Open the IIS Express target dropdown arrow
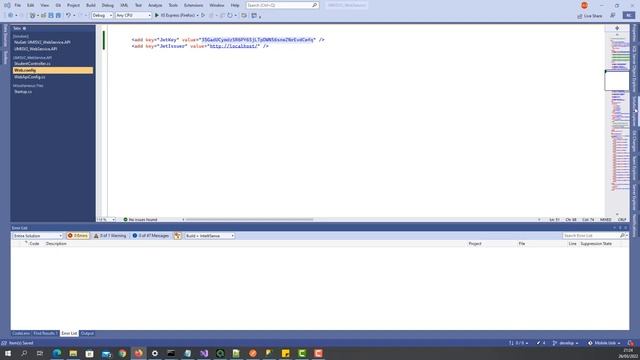The image size is (640, 360). [198, 16]
